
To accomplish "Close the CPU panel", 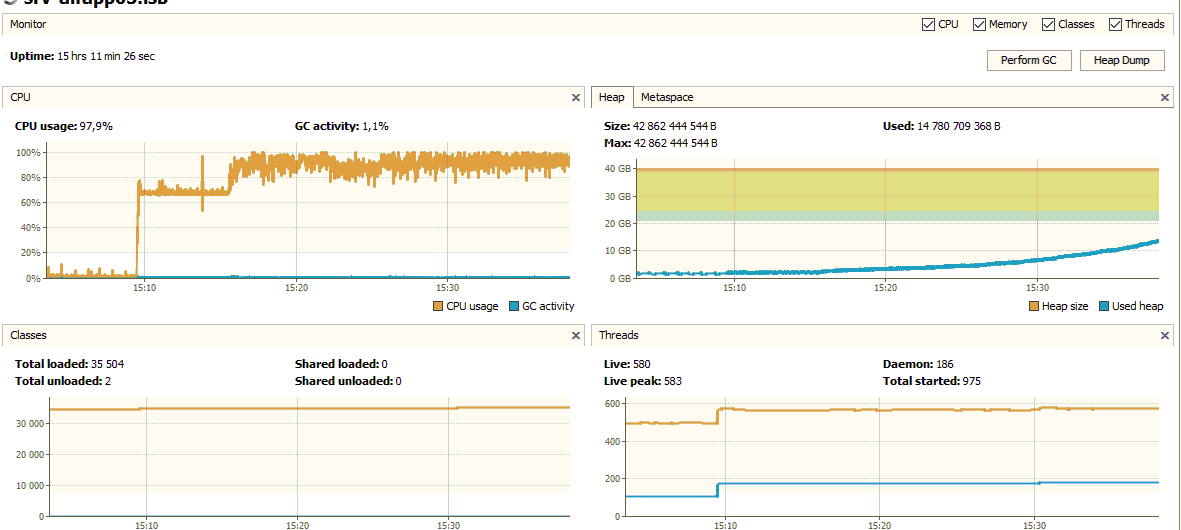I will 575,97.
